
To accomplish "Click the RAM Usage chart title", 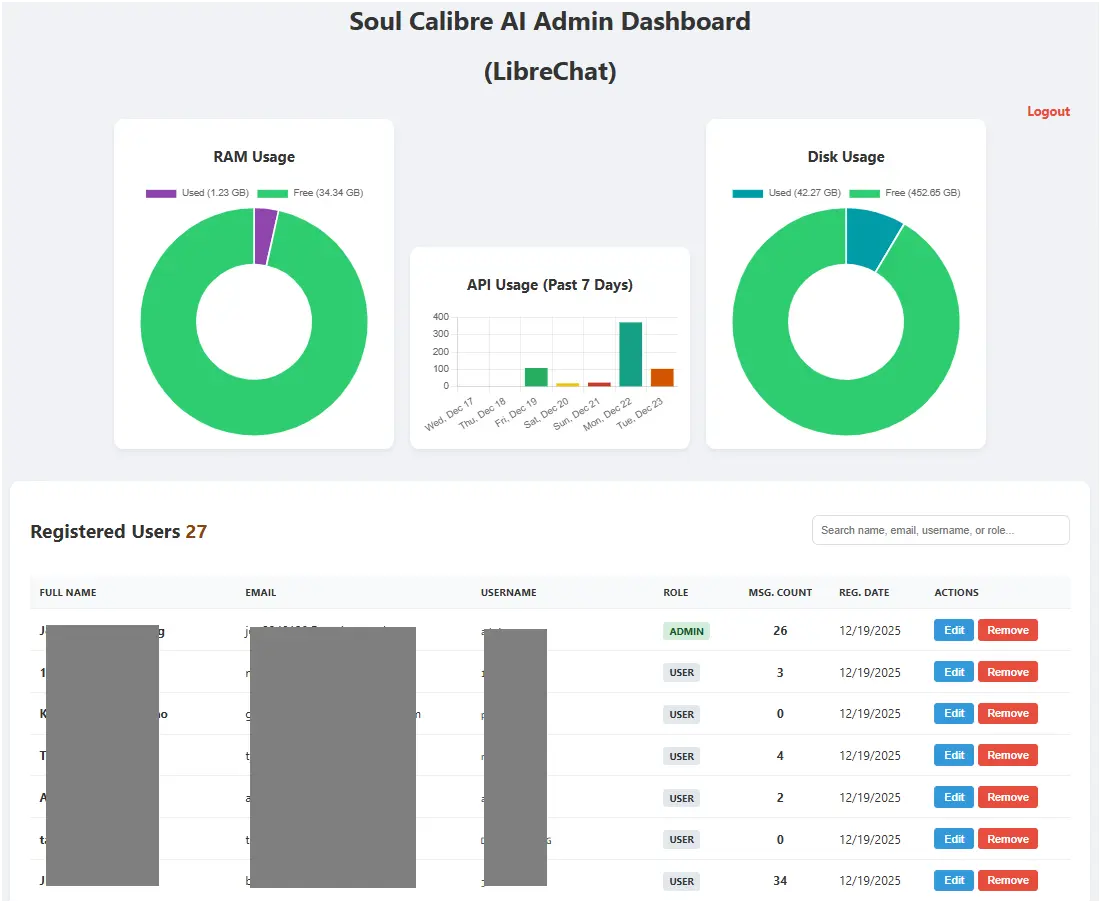I will [254, 157].
